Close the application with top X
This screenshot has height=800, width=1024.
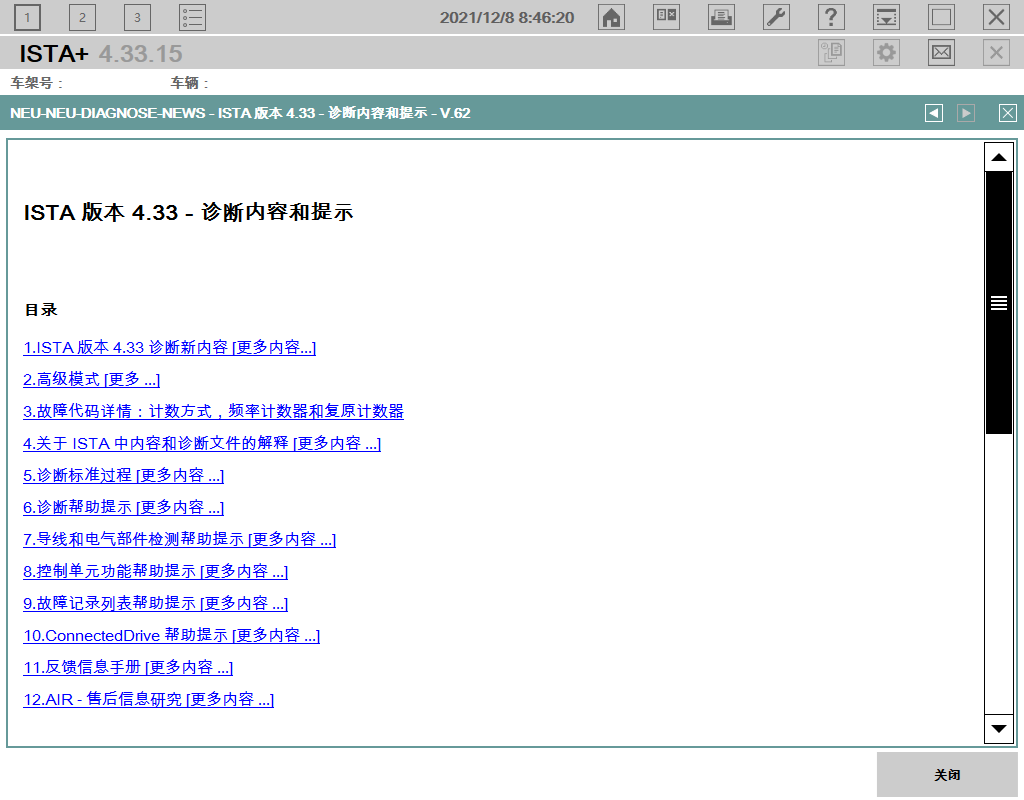997,18
